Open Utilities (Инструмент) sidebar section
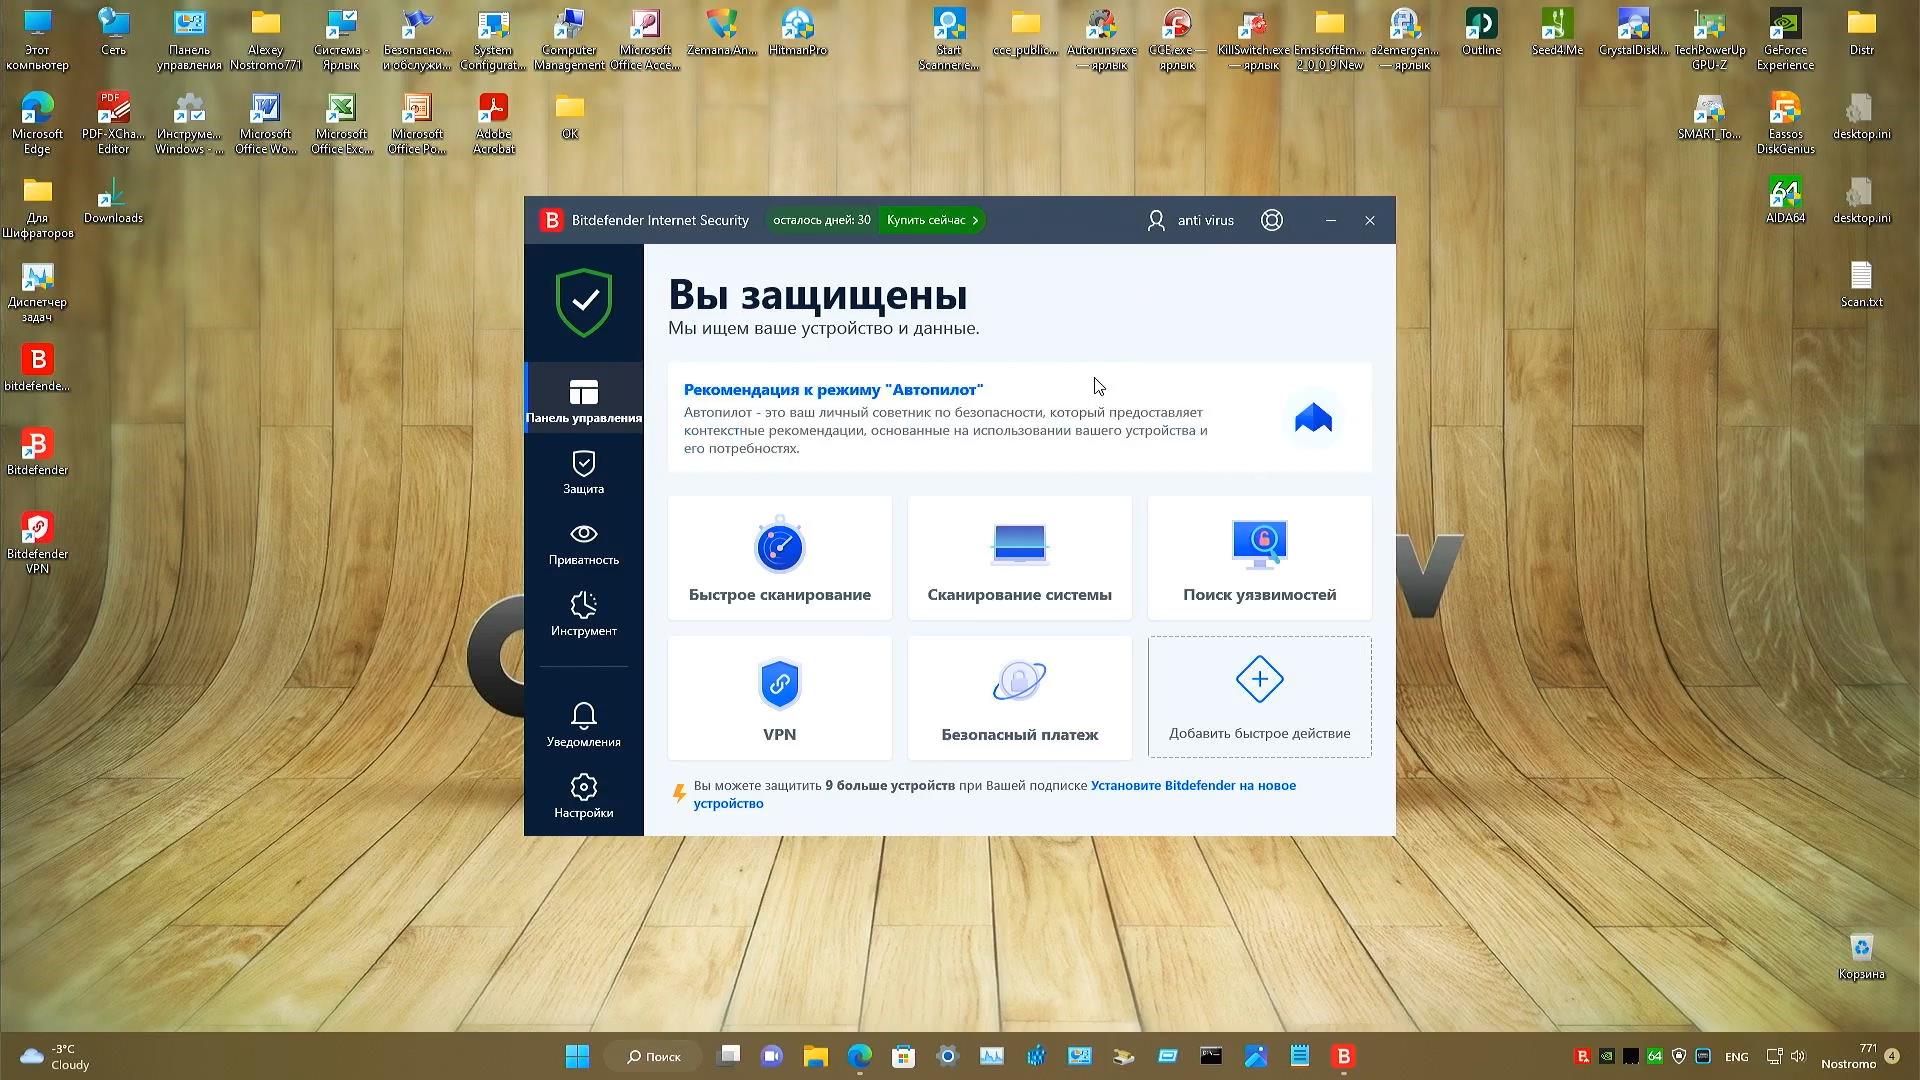This screenshot has width=1920, height=1080. [x=583, y=614]
